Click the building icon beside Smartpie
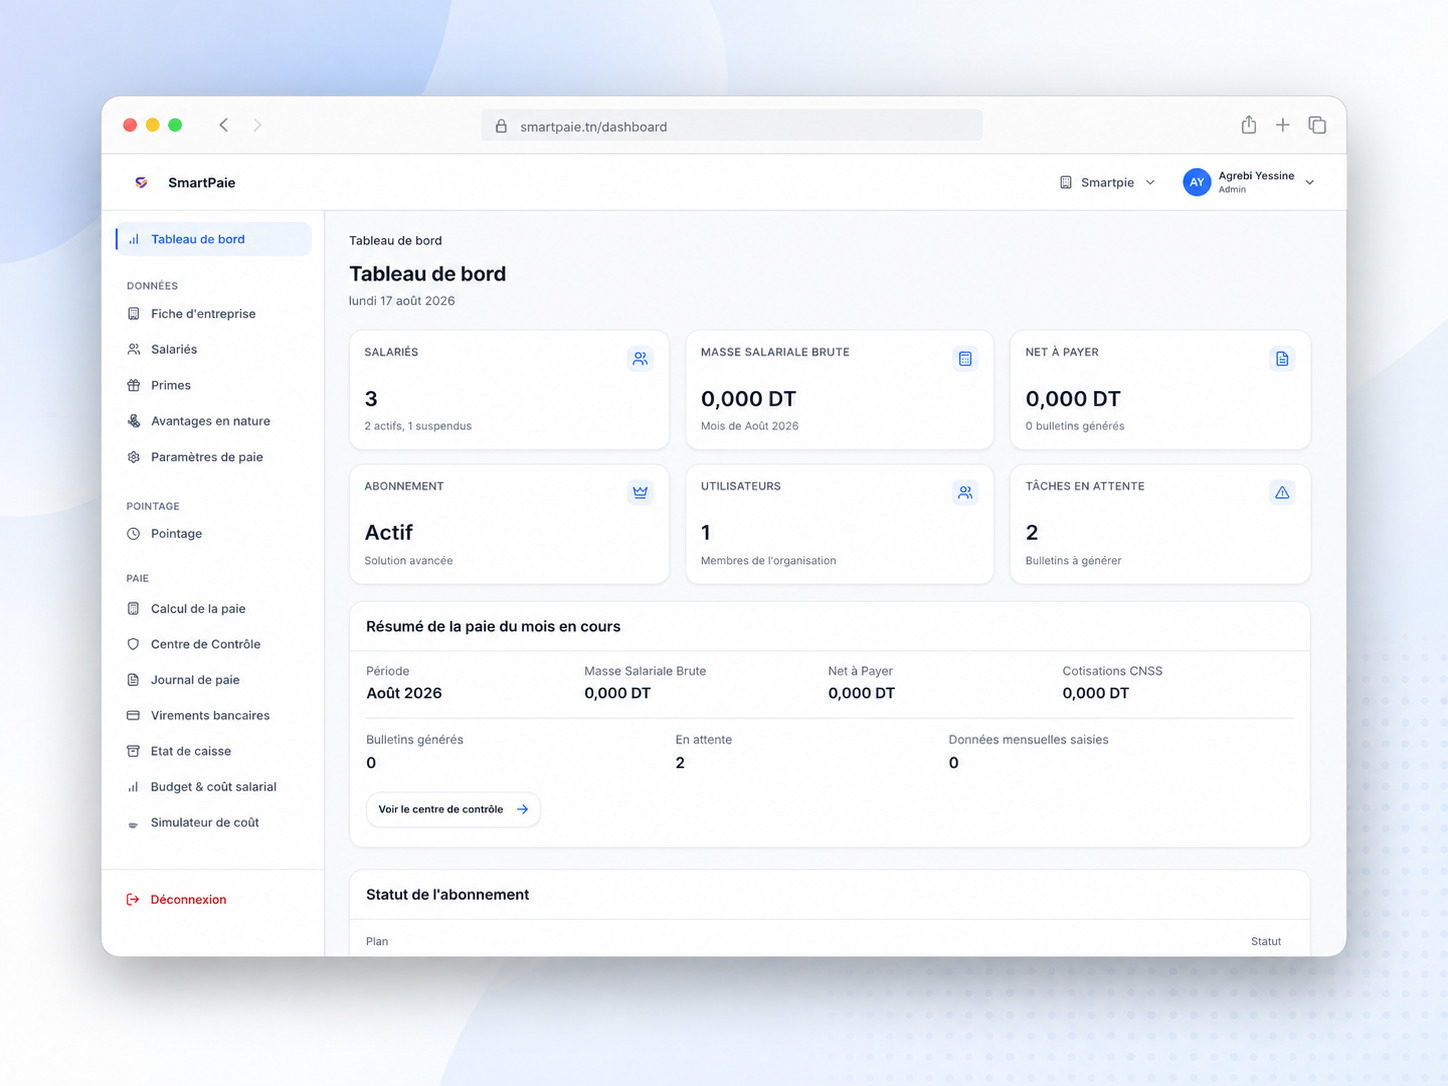The width and height of the screenshot is (1448, 1086). click(x=1066, y=182)
